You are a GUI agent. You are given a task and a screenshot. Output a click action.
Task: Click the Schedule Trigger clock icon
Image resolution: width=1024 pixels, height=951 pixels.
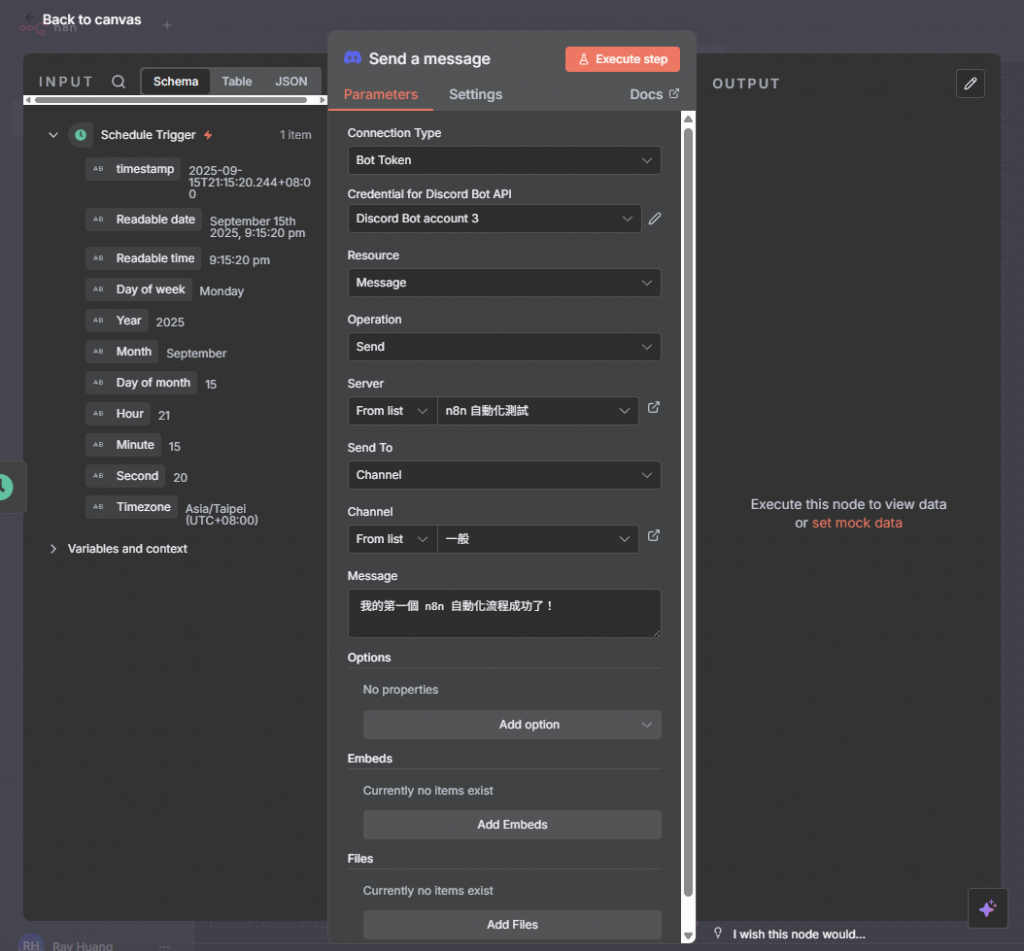point(81,135)
